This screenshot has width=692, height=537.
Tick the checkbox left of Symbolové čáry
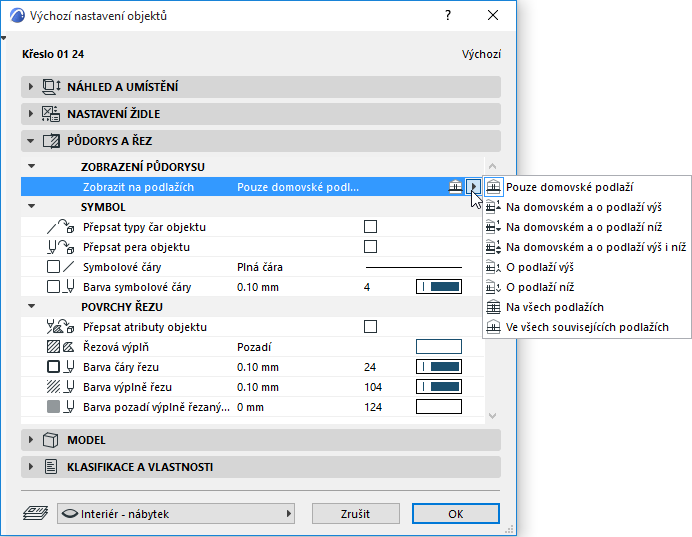click(x=53, y=267)
